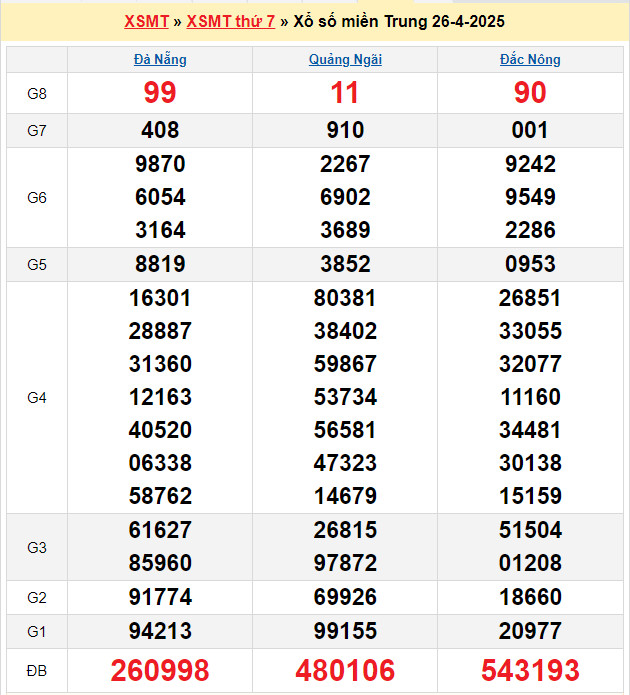Open the Quảng Ngãi province link
630x695 pixels.
coord(345,59)
